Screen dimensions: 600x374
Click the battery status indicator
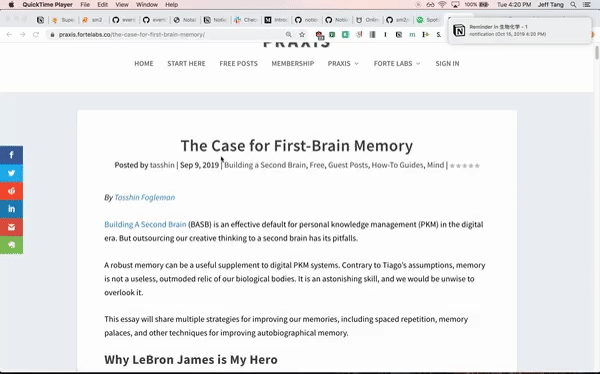476,5
